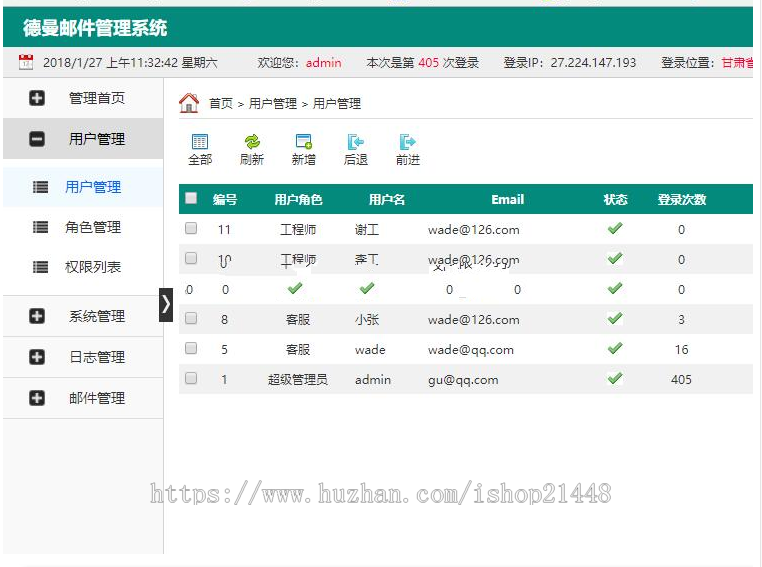This screenshot has width=762, height=567.
Task: Click the calendar icon beside the date
Action: pyautogui.click(x=26, y=62)
